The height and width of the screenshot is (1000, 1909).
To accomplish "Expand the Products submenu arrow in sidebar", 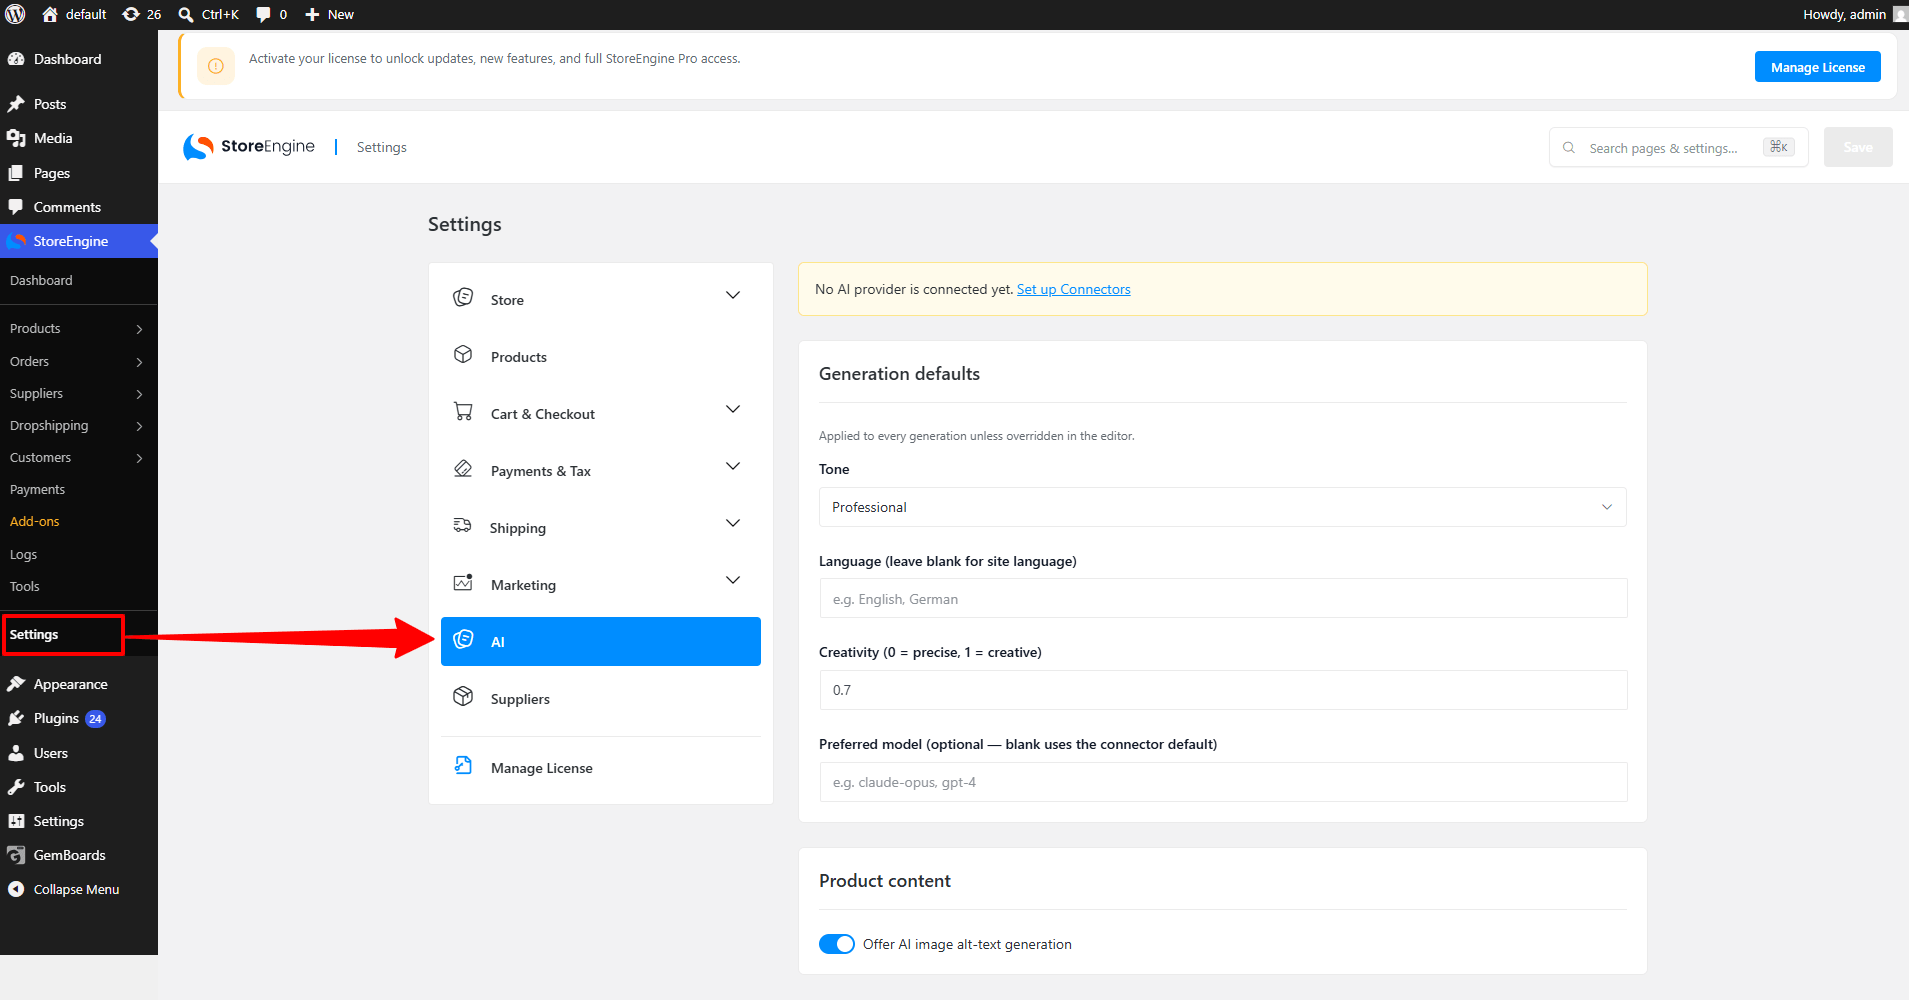I will pos(139,329).
